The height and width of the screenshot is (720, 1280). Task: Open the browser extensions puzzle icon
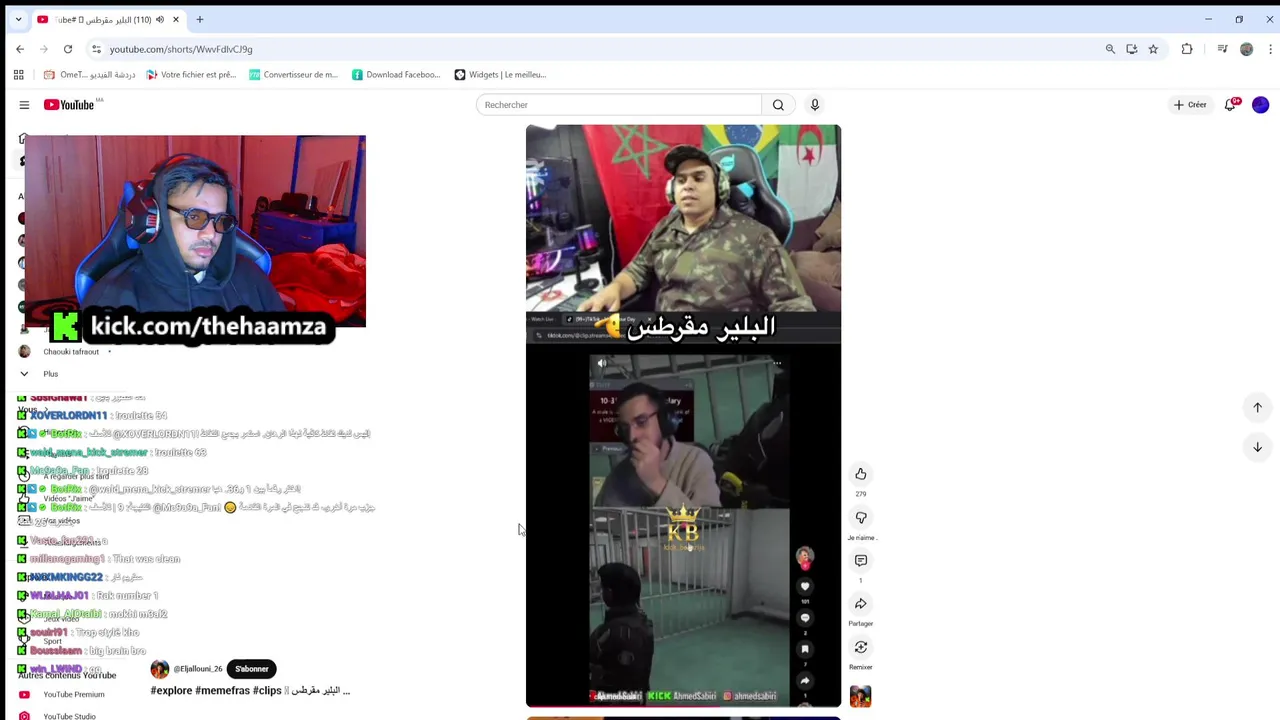click(1187, 49)
